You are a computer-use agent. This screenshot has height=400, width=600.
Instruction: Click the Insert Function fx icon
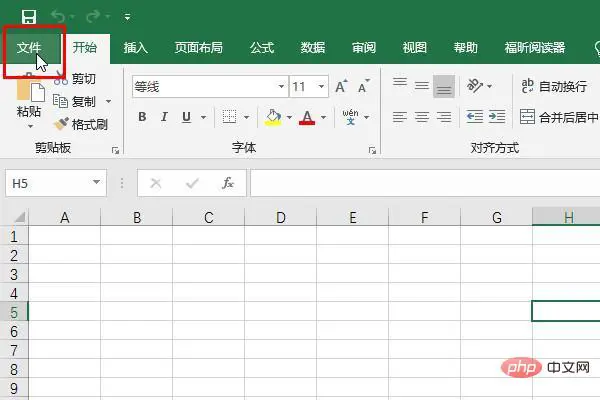pyautogui.click(x=228, y=183)
